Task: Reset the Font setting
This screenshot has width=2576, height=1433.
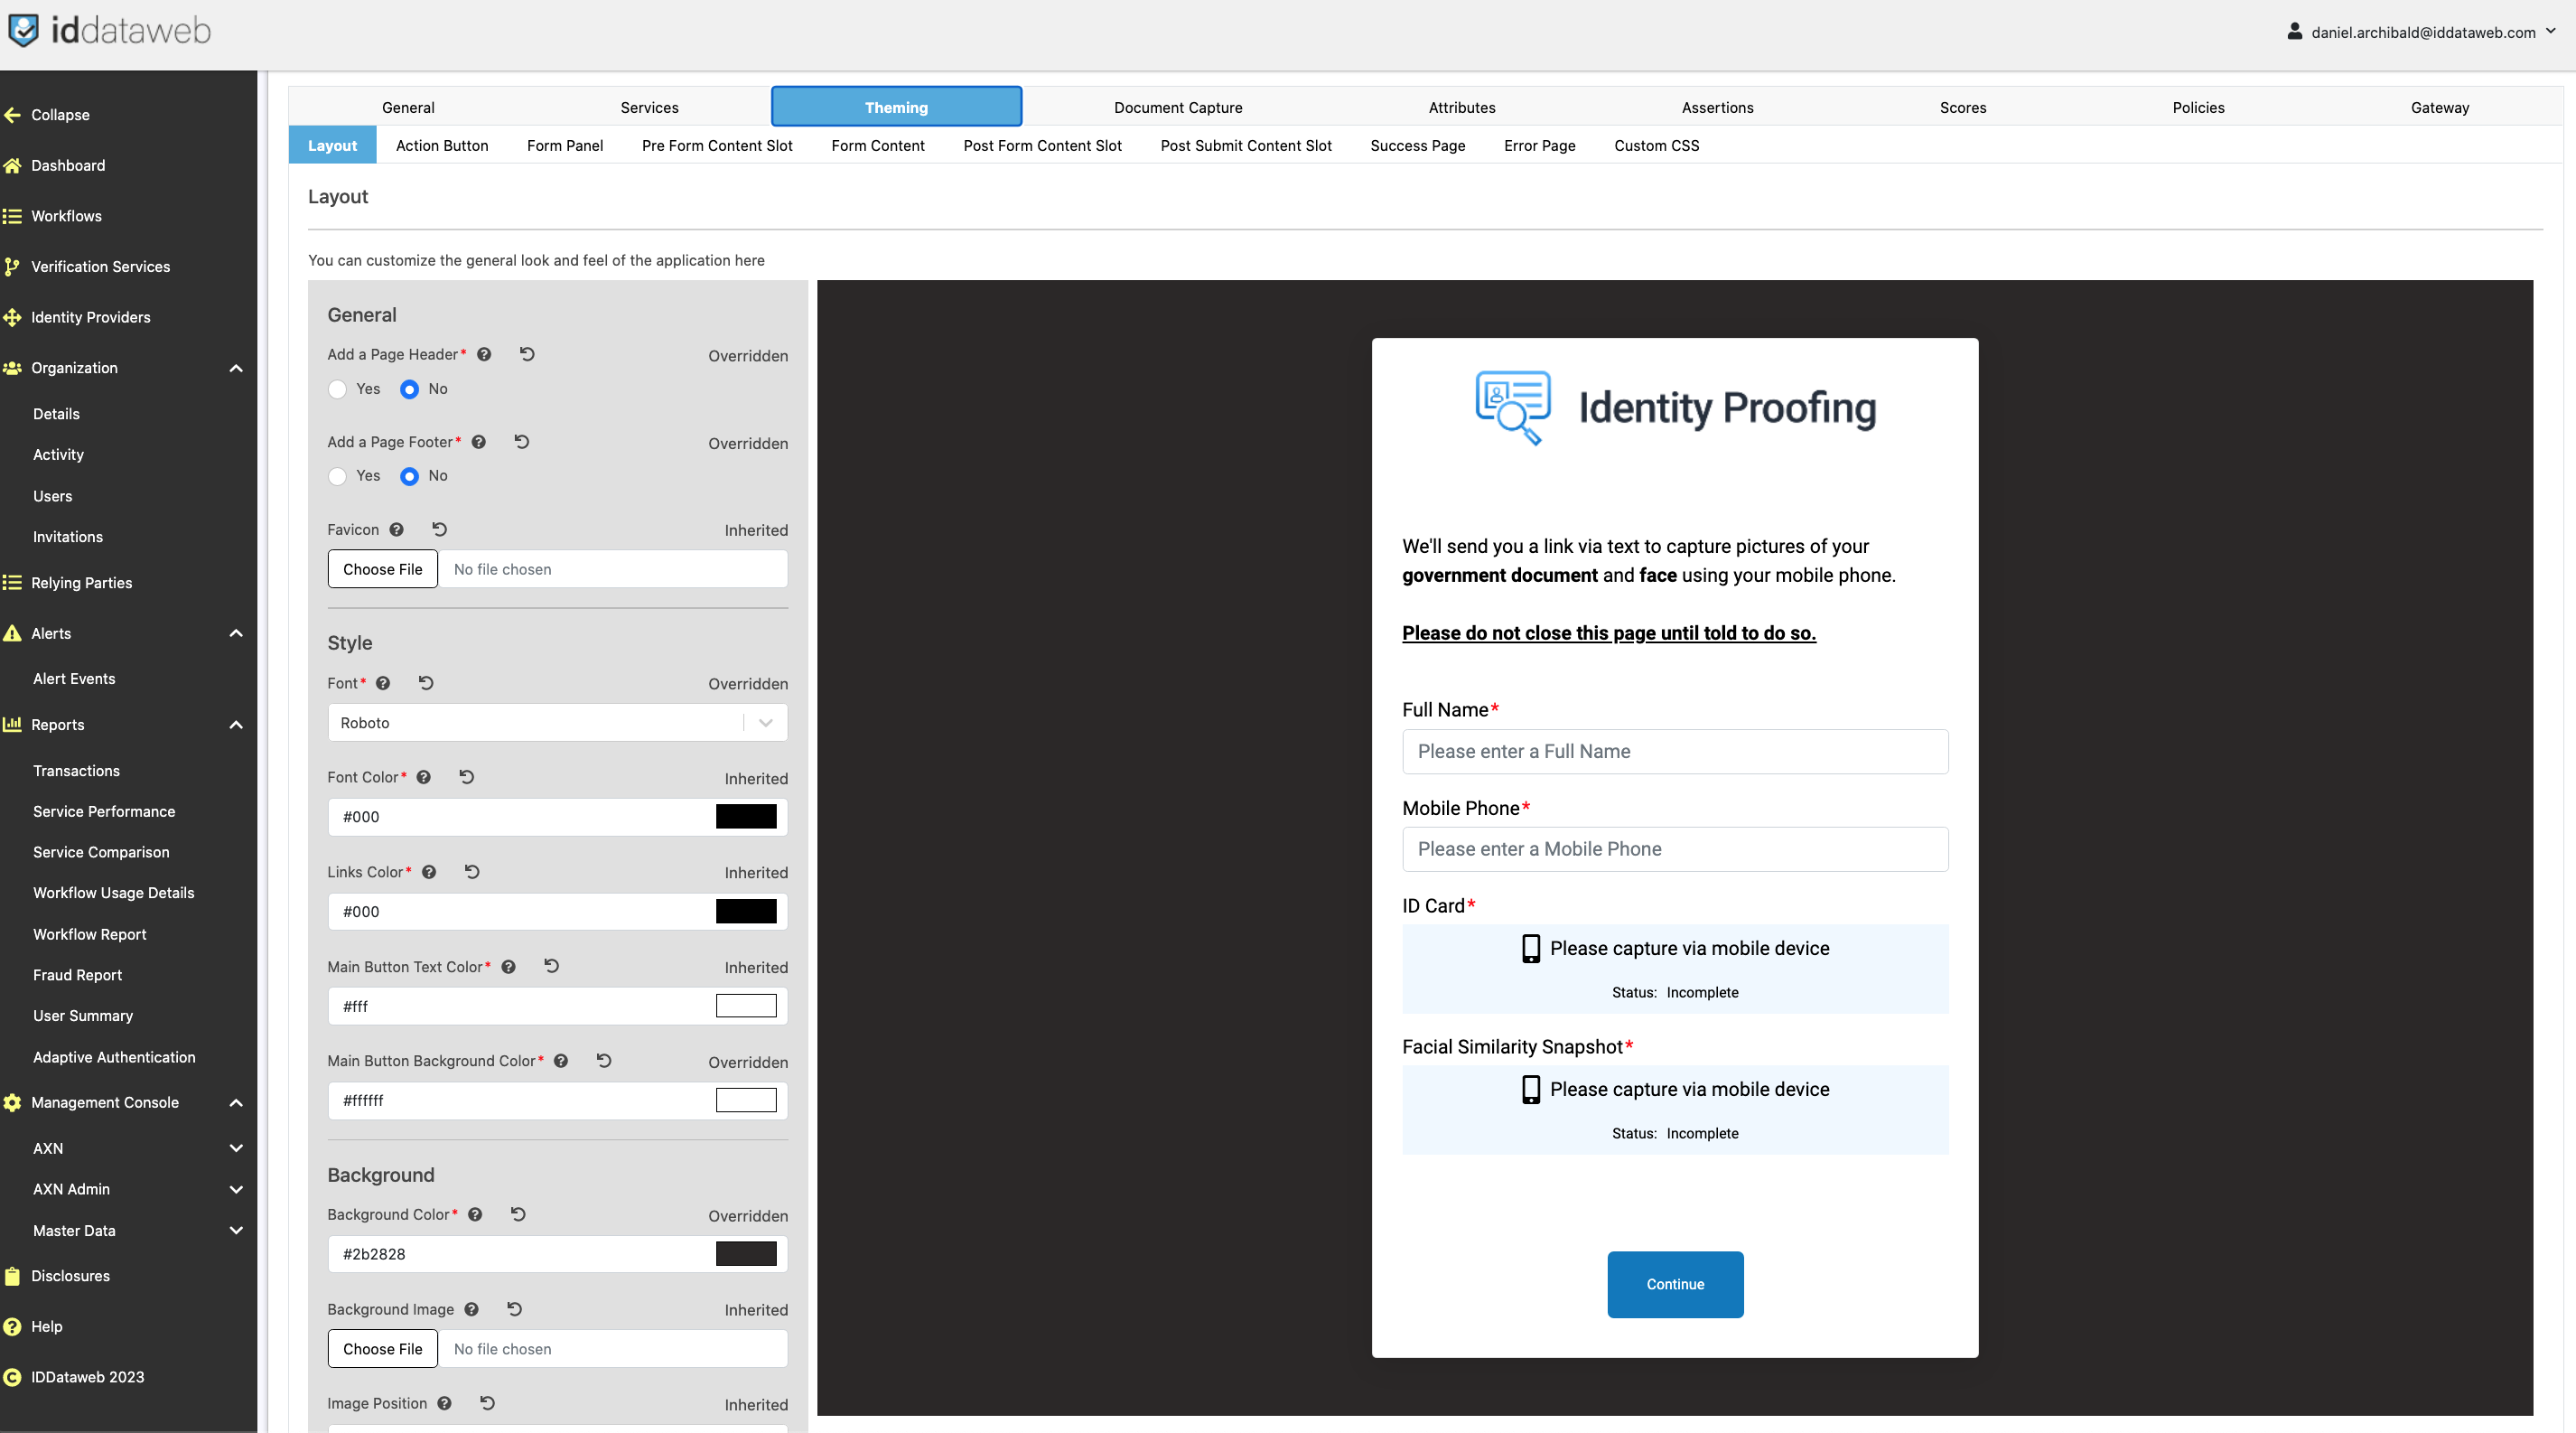Action: pyautogui.click(x=426, y=683)
